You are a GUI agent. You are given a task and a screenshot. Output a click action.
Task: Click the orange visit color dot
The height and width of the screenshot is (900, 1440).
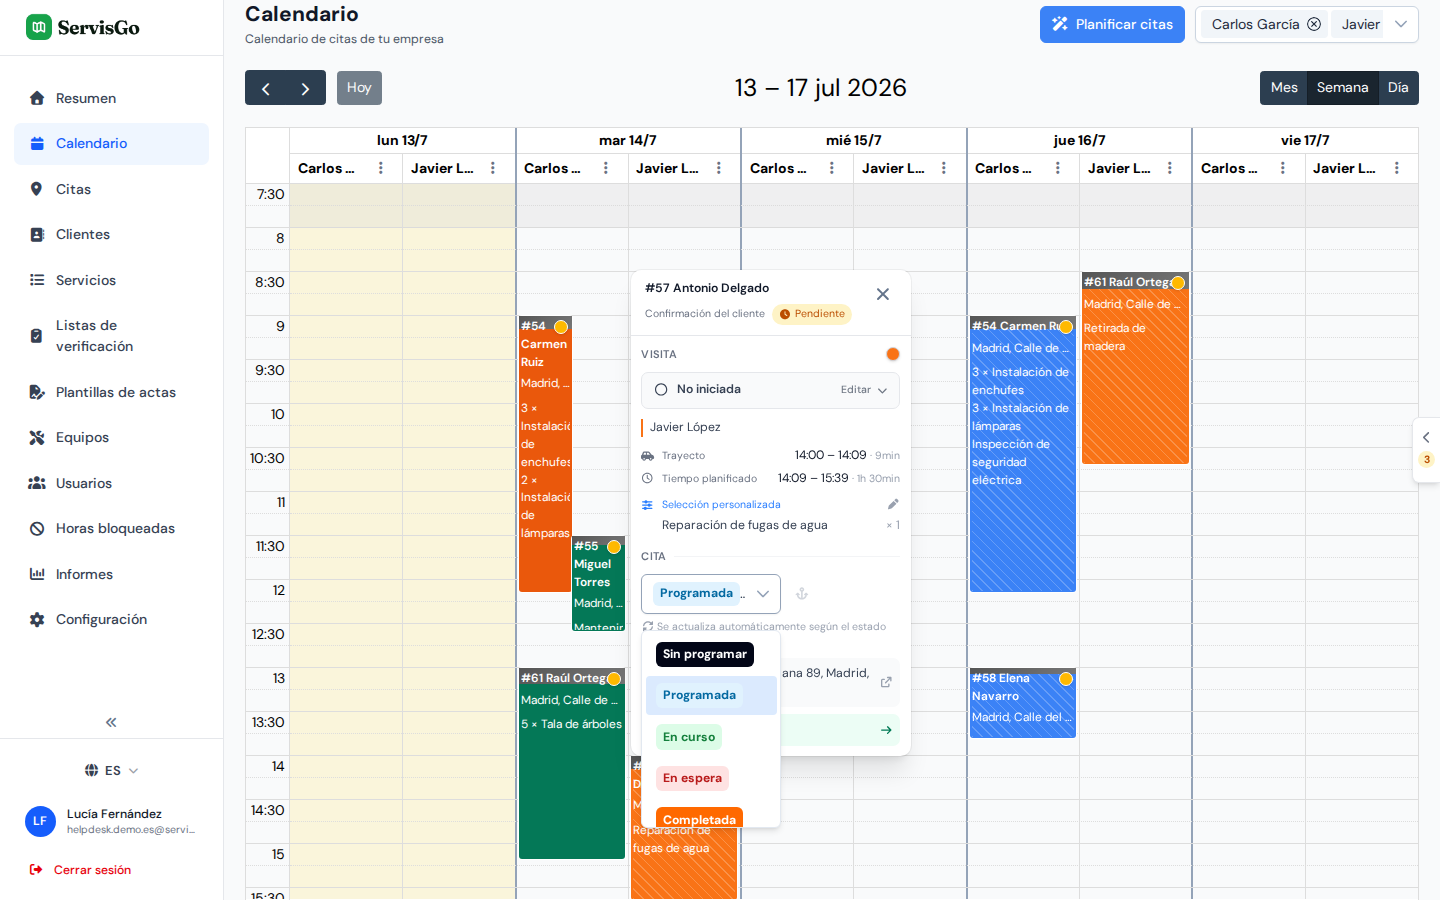tap(893, 354)
